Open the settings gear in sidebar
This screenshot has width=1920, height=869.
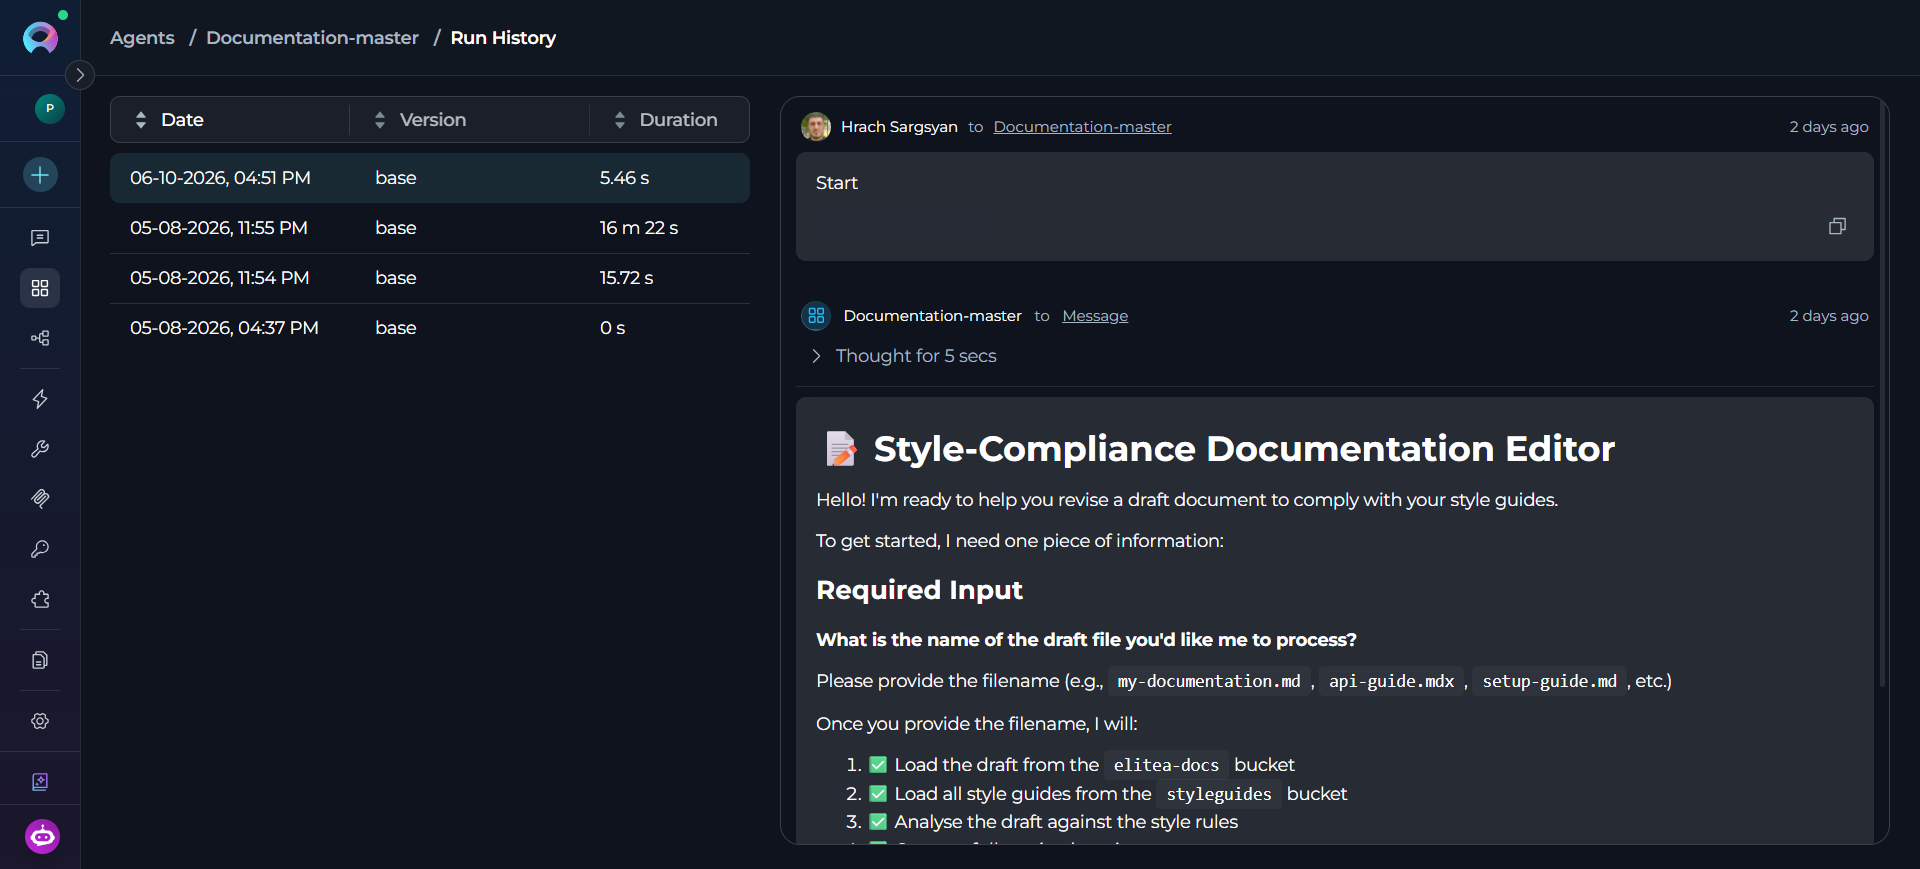[40, 721]
